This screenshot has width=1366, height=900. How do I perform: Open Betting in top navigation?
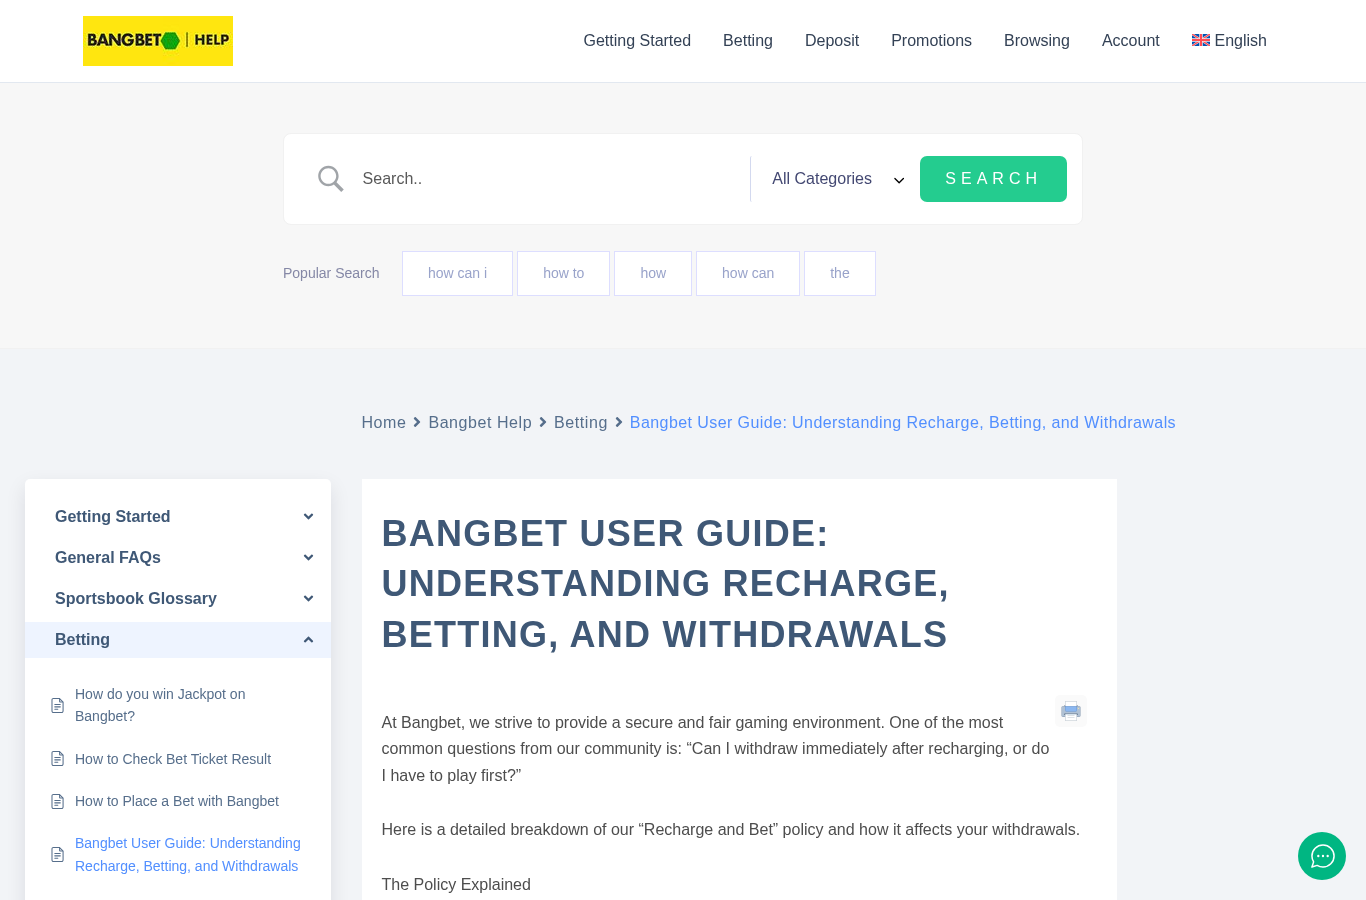click(x=748, y=41)
